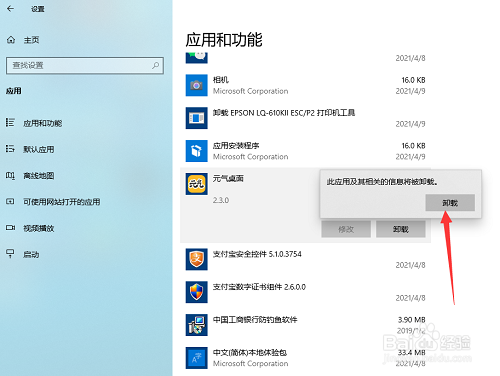Click the 支付宝安全控件 shield icon
Viewport: 500px width, 376px height.
pyautogui.click(x=197, y=259)
